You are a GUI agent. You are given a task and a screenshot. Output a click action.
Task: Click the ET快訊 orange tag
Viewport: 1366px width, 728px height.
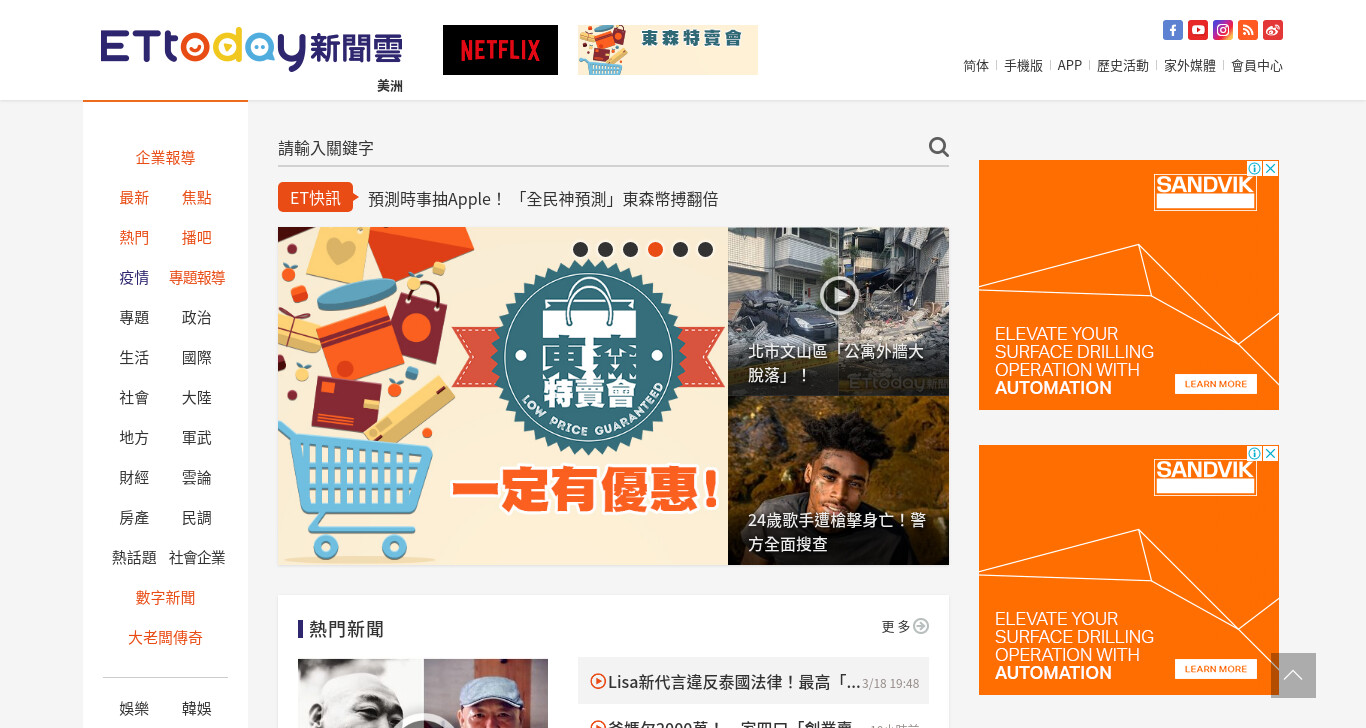[x=315, y=197]
